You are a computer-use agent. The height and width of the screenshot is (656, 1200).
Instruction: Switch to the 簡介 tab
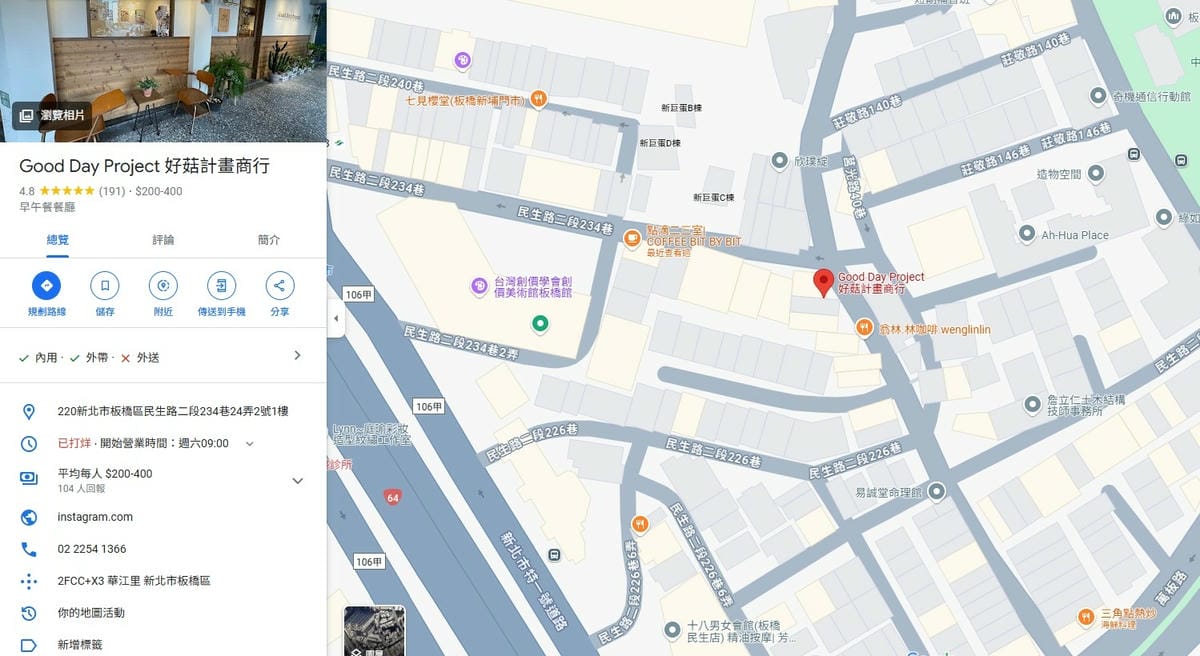269,240
